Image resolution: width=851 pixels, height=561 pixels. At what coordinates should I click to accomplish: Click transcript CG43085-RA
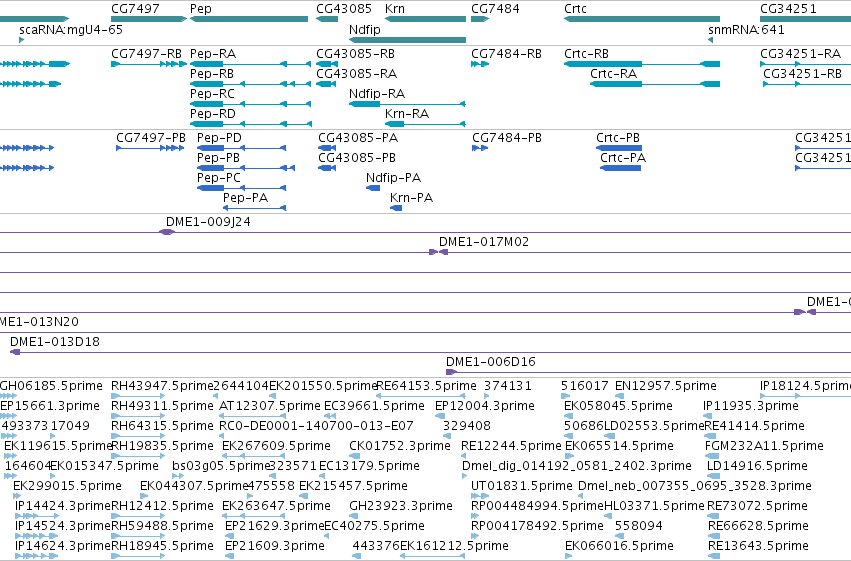coord(326,84)
